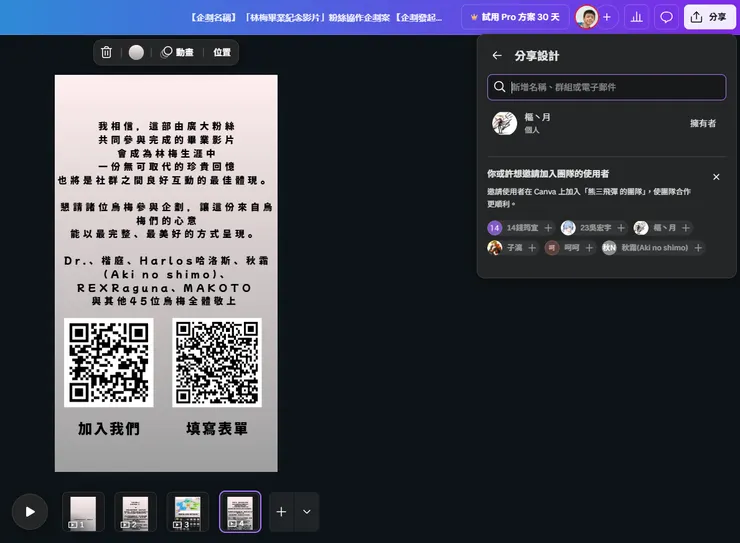Click the 填寫表單 text on canvas
The height and width of the screenshot is (543, 740).
(217, 428)
